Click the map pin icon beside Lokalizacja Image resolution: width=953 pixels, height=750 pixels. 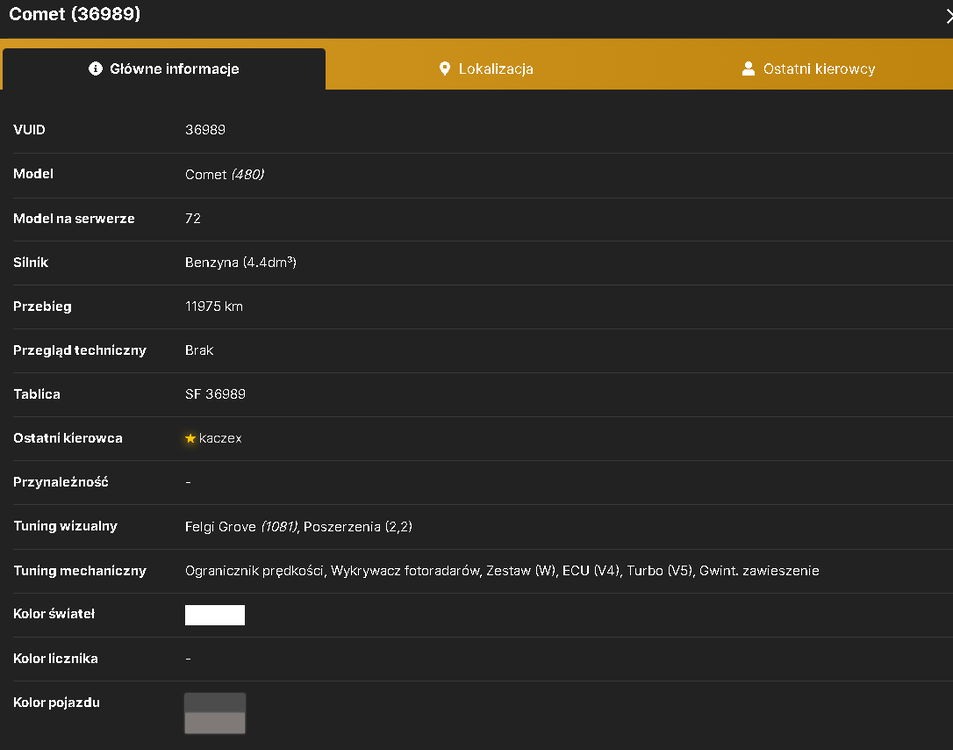pyautogui.click(x=445, y=69)
